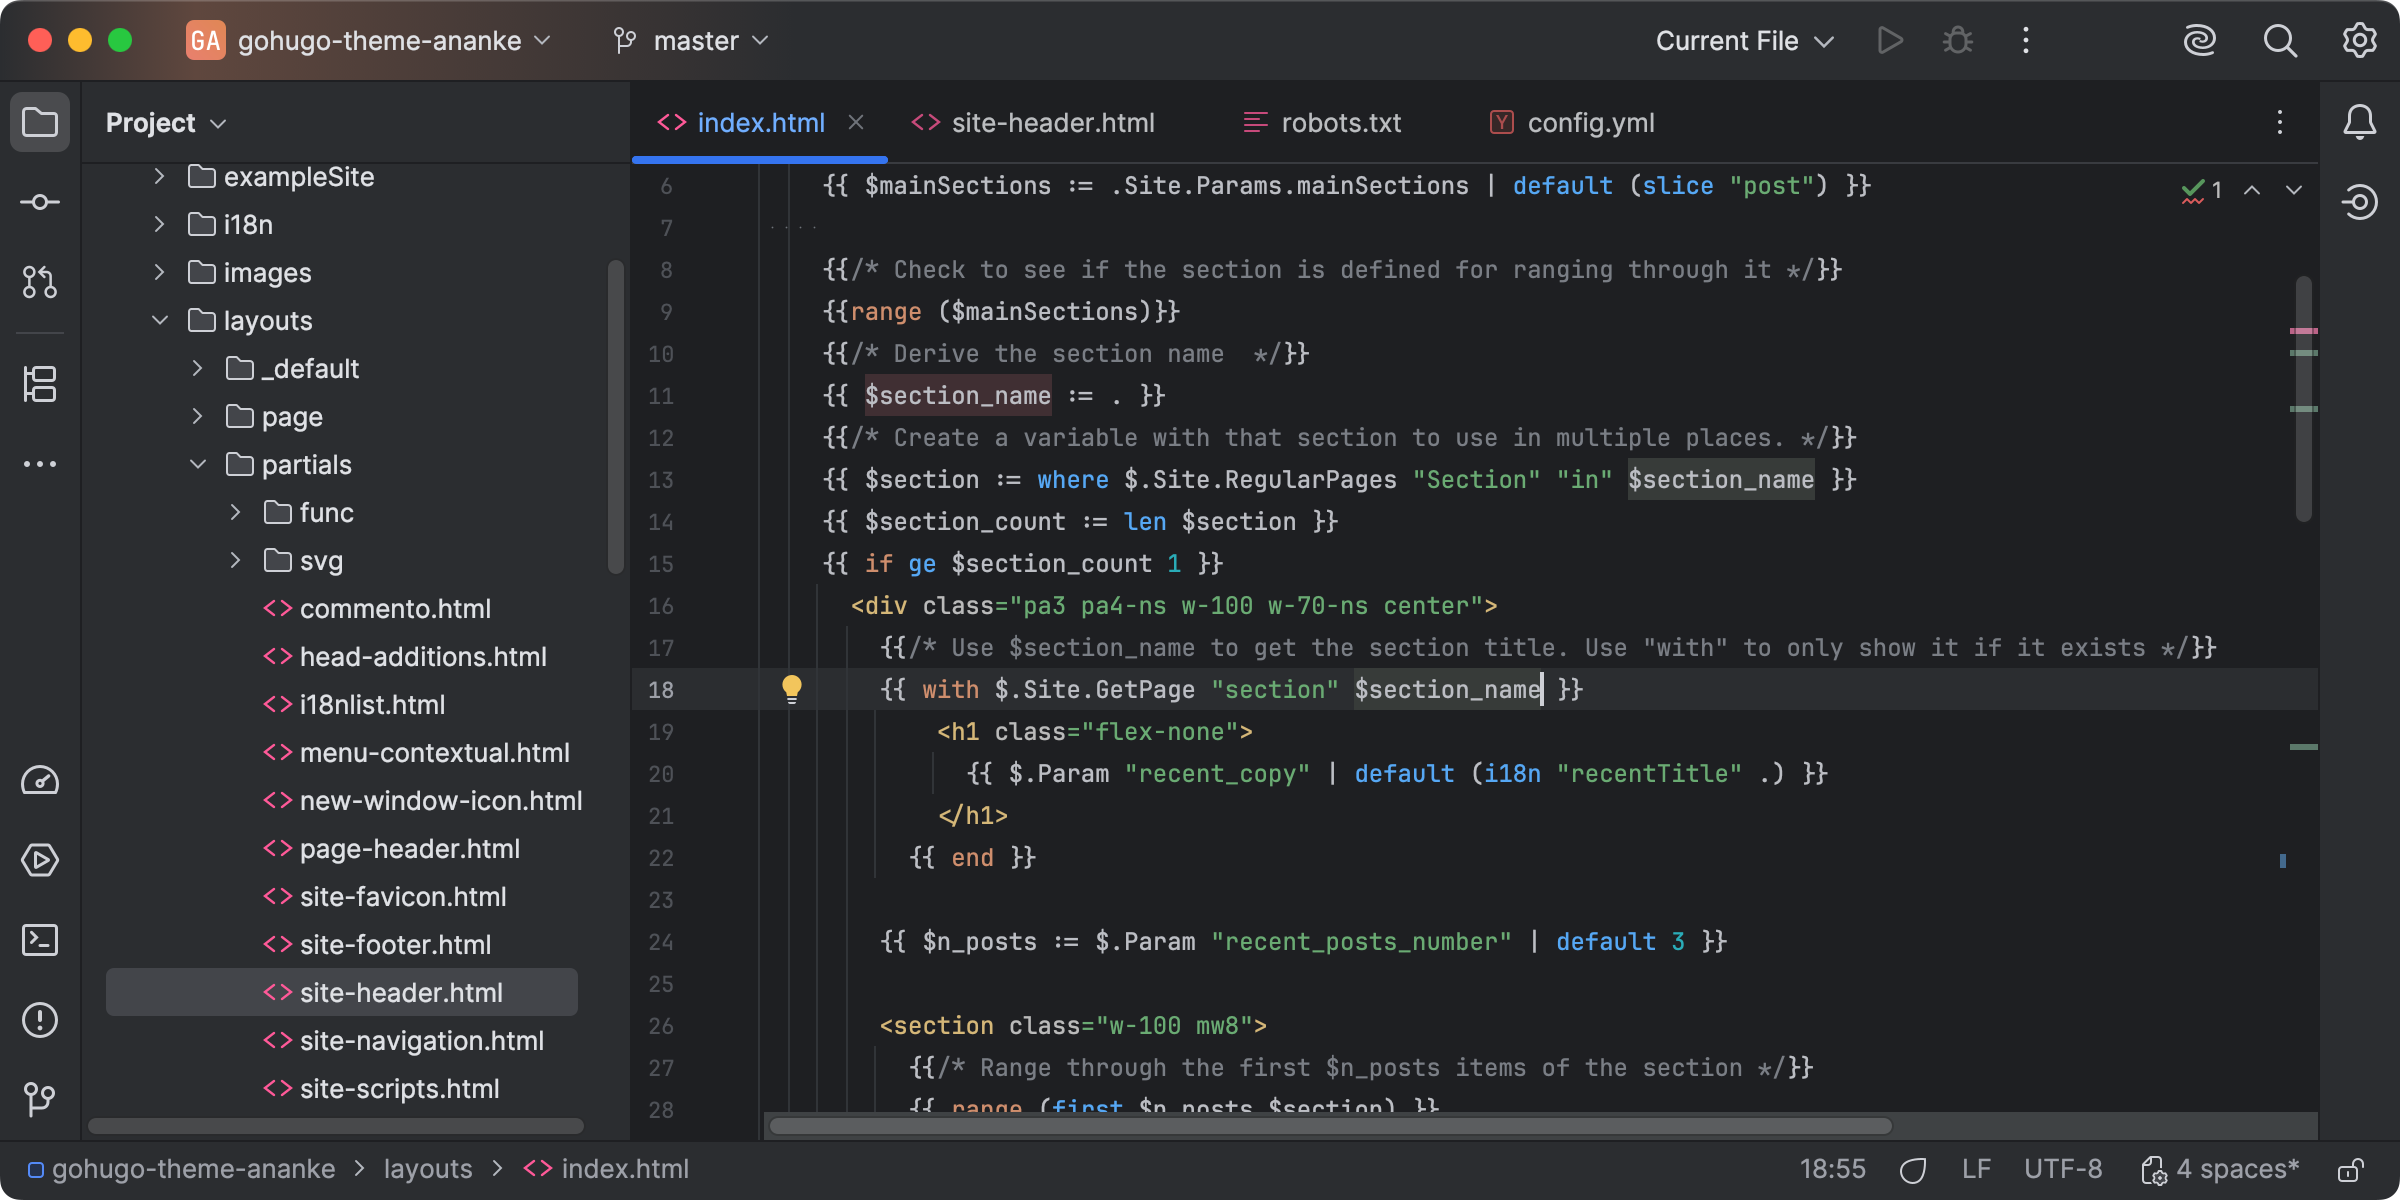The height and width of the screenshot is (1200, 2400).
Task: Click the pink error stripe marker
Action: tap(2304, 330)
